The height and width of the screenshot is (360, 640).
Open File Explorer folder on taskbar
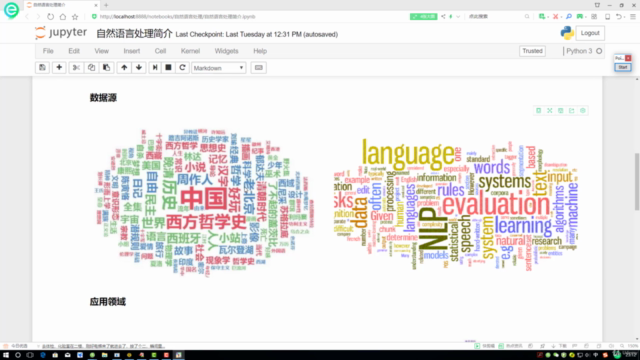[x=104, y=355]
